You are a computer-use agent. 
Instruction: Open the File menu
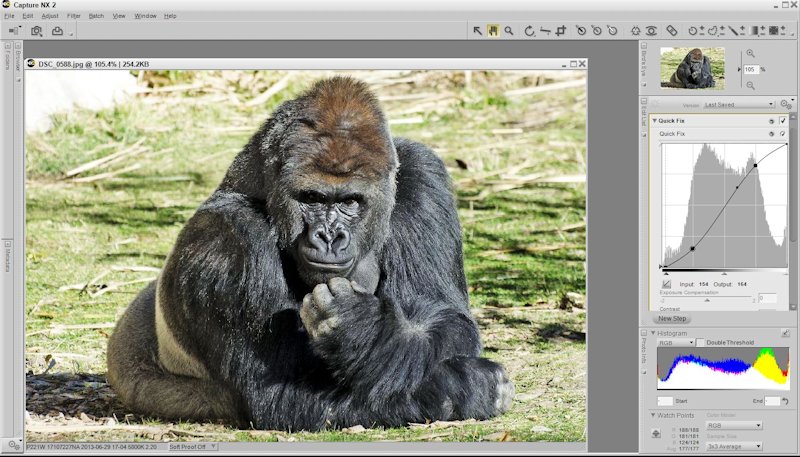9,16
